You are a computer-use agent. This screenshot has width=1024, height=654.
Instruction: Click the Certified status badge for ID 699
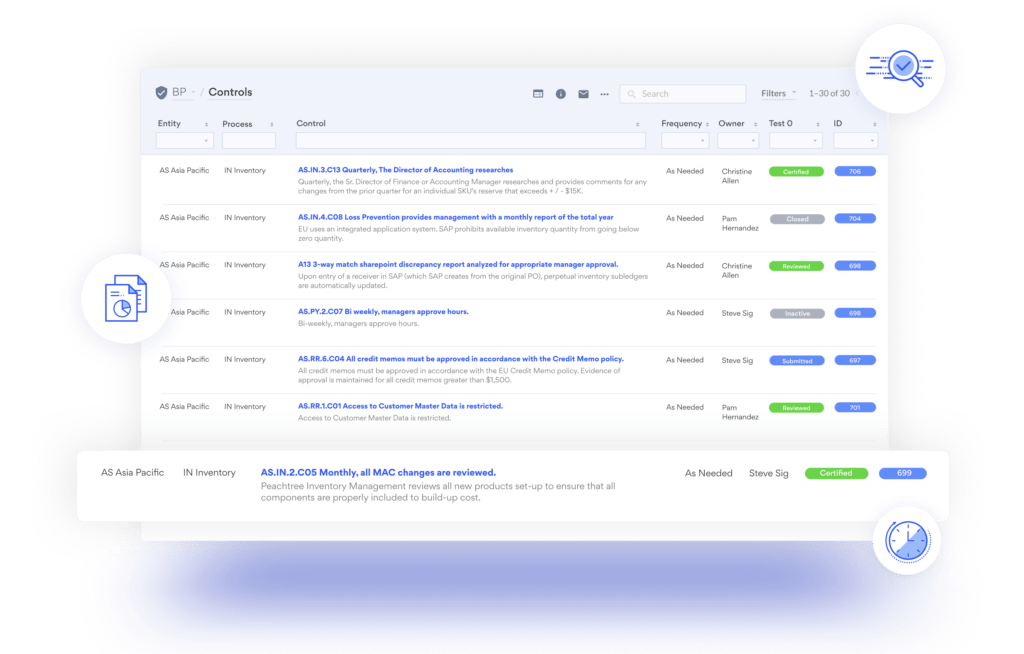click(835, 473)
